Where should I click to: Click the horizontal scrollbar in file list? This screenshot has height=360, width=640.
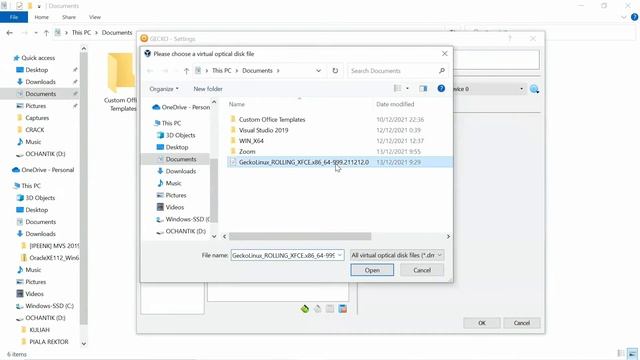300,236
